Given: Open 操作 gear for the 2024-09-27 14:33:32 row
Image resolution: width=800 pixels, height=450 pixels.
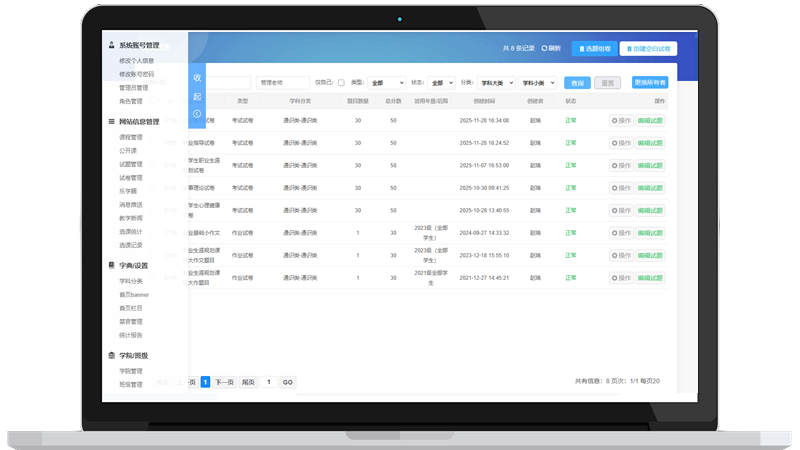Looking at the screenshot, I should [621, 233].
